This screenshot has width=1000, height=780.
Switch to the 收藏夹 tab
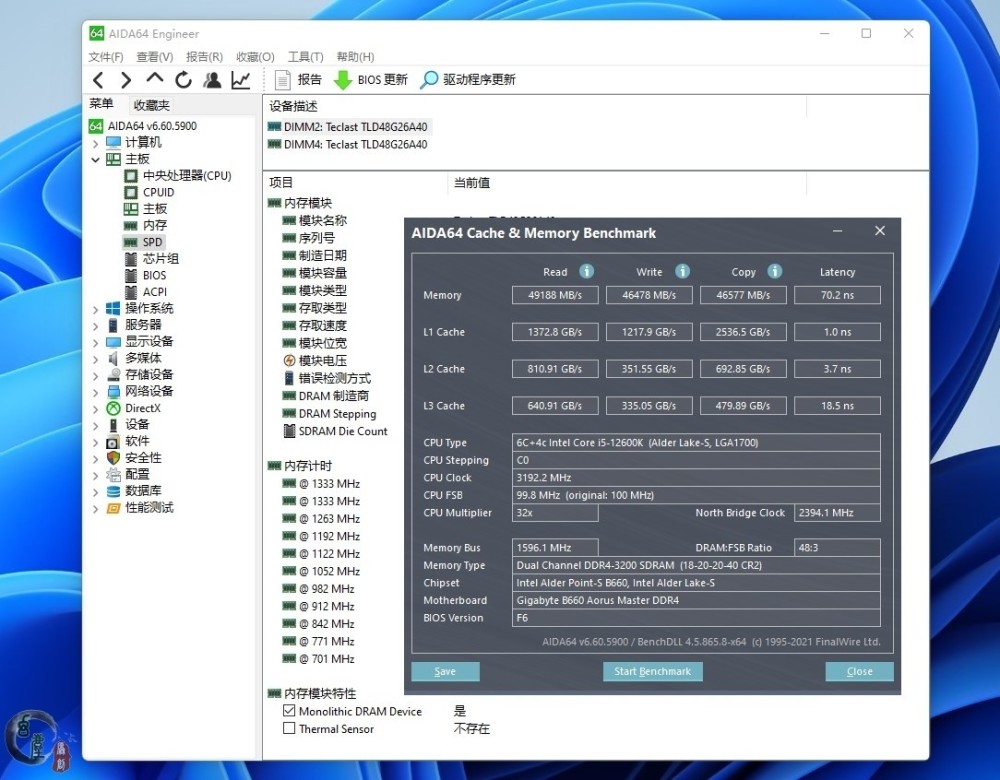[x=152, y=105]
